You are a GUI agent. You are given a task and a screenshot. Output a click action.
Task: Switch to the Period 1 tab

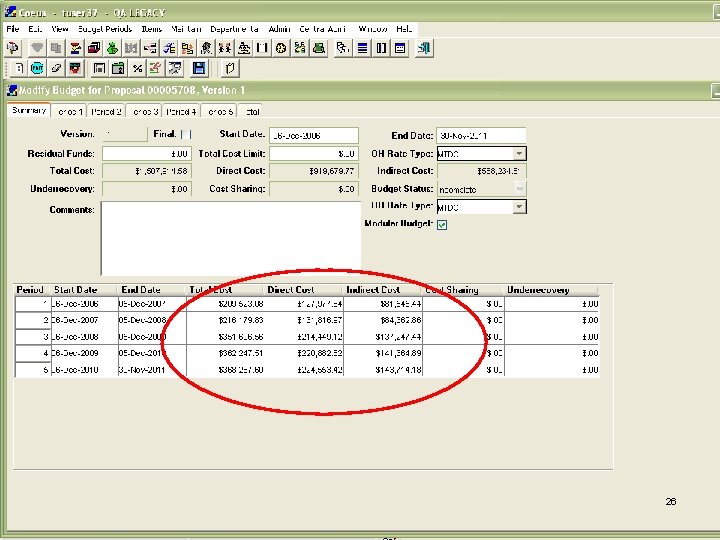[x=69, y=112]
